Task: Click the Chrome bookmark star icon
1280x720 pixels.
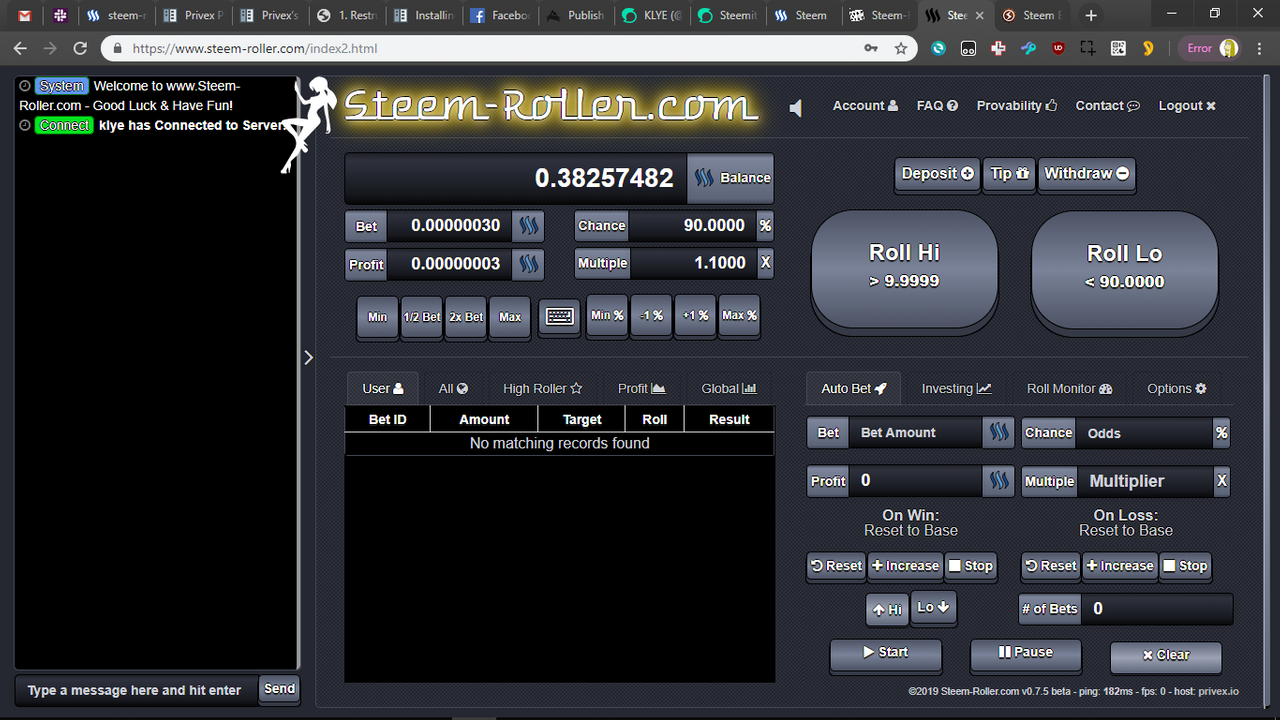Action: (x=900, y=48)
